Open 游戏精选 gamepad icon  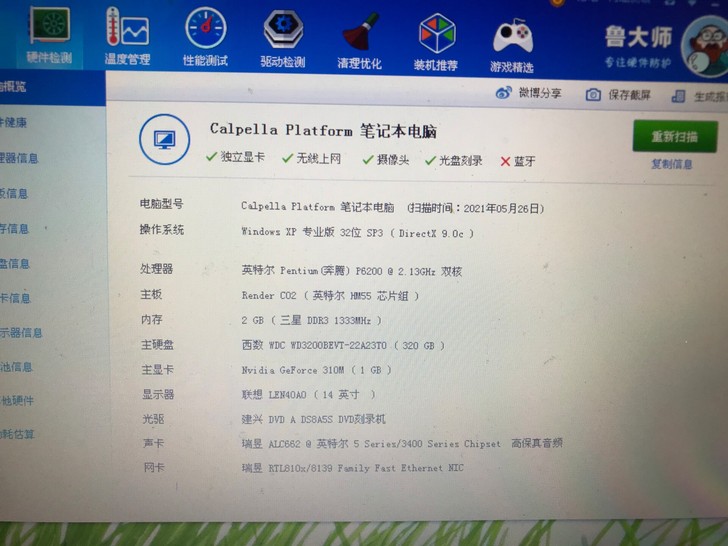(x=513, y=36)
